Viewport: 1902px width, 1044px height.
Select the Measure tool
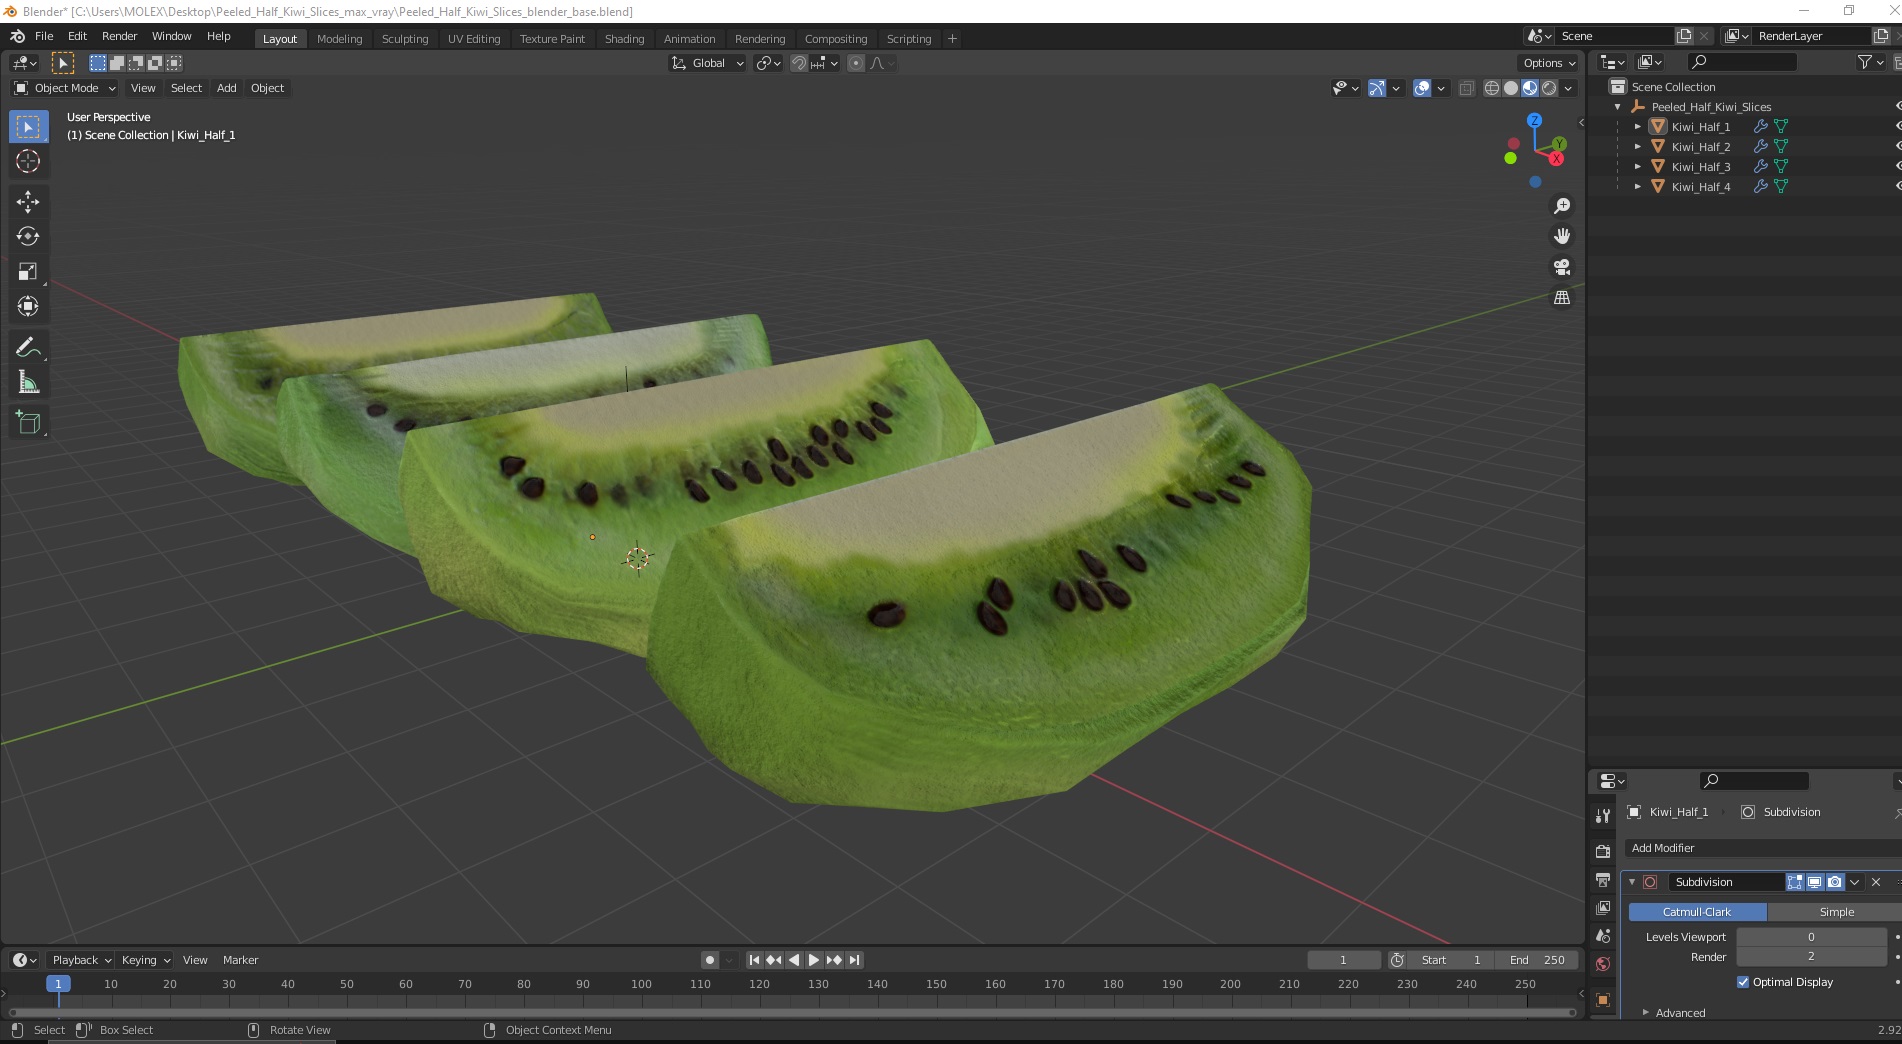(28, 382)
